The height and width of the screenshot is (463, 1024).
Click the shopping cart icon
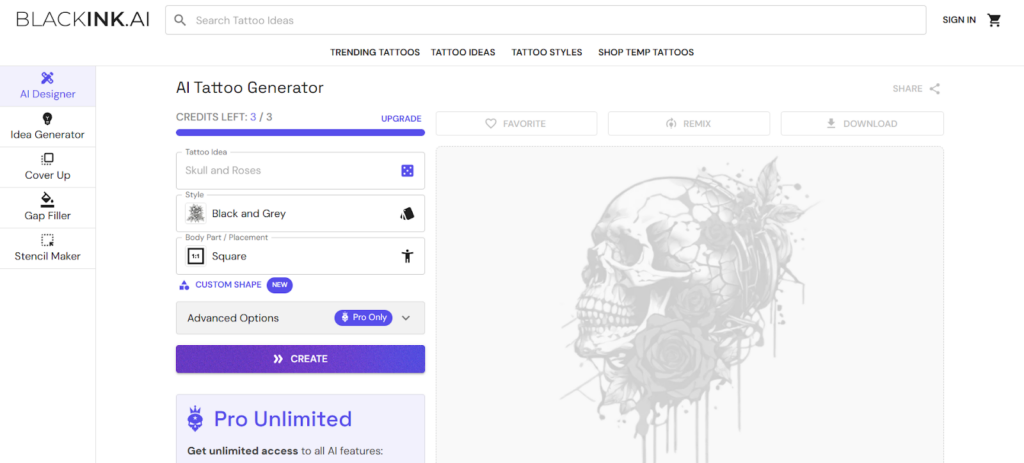(994, 20)
